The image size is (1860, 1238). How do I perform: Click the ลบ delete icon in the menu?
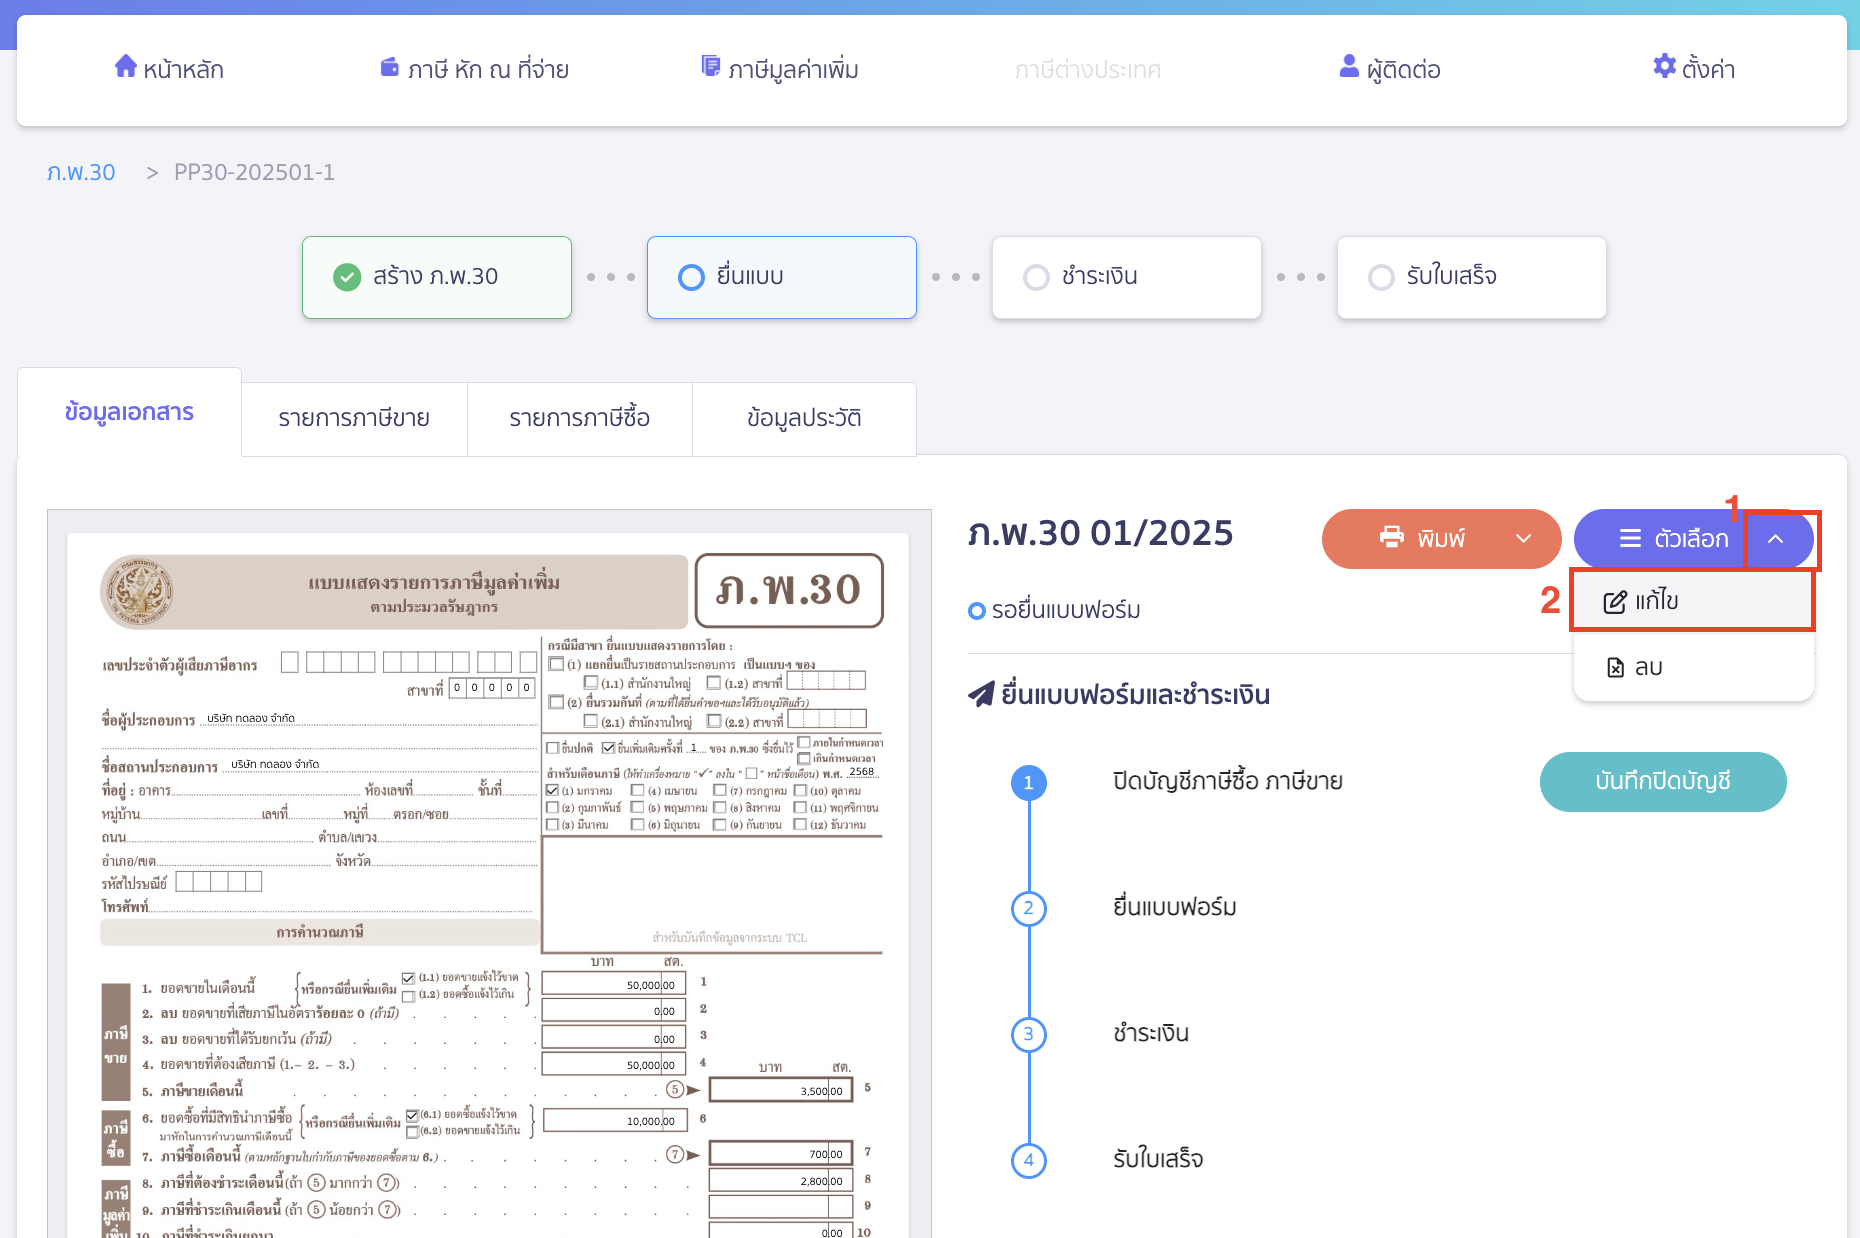click(1615, 666)
